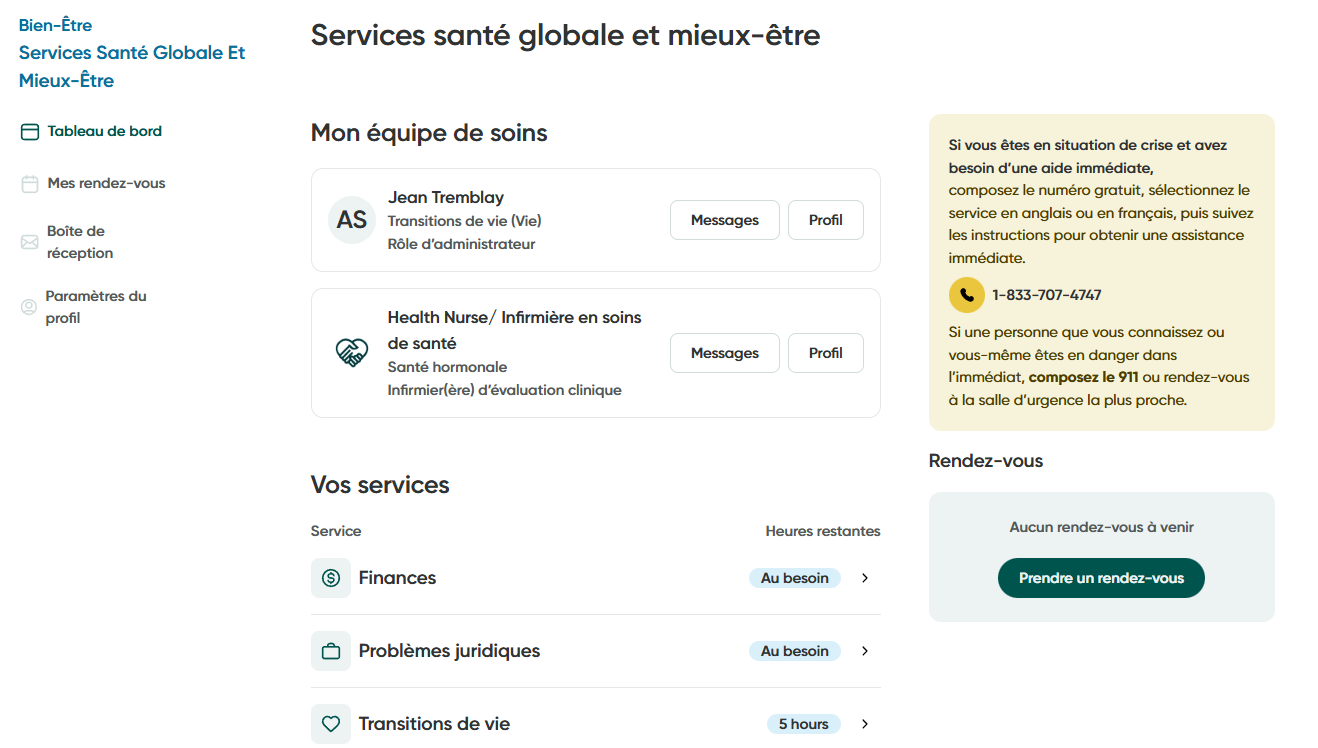
Task: Click the Au besoin badge for Finances
Action: pyautogui.click(x=794, y=577)
